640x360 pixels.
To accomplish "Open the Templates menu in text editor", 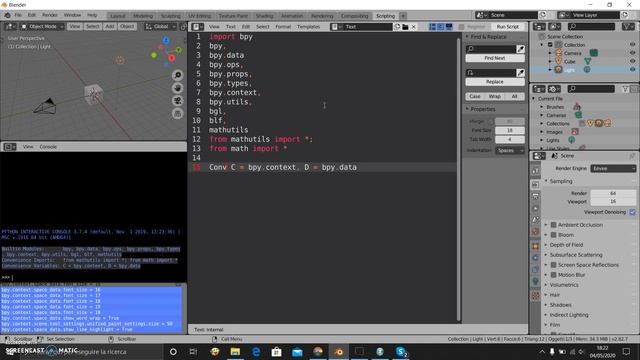I will coord(308,27).
